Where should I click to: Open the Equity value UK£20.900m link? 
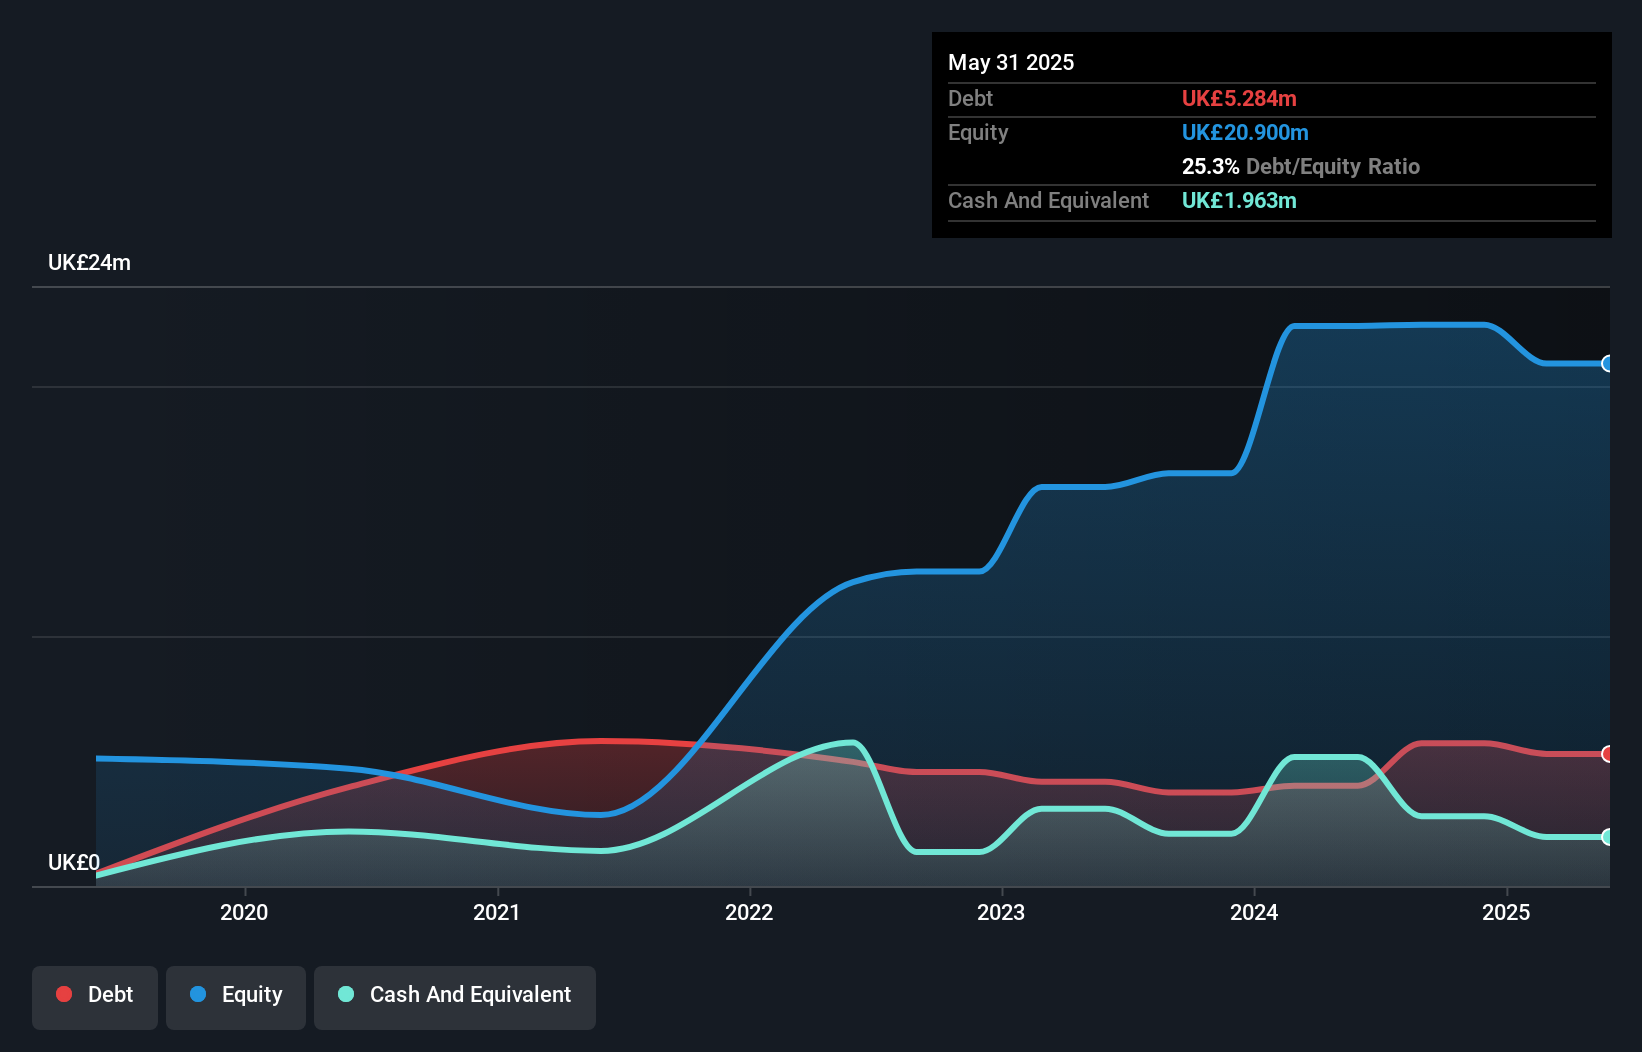click(1245, 132)
